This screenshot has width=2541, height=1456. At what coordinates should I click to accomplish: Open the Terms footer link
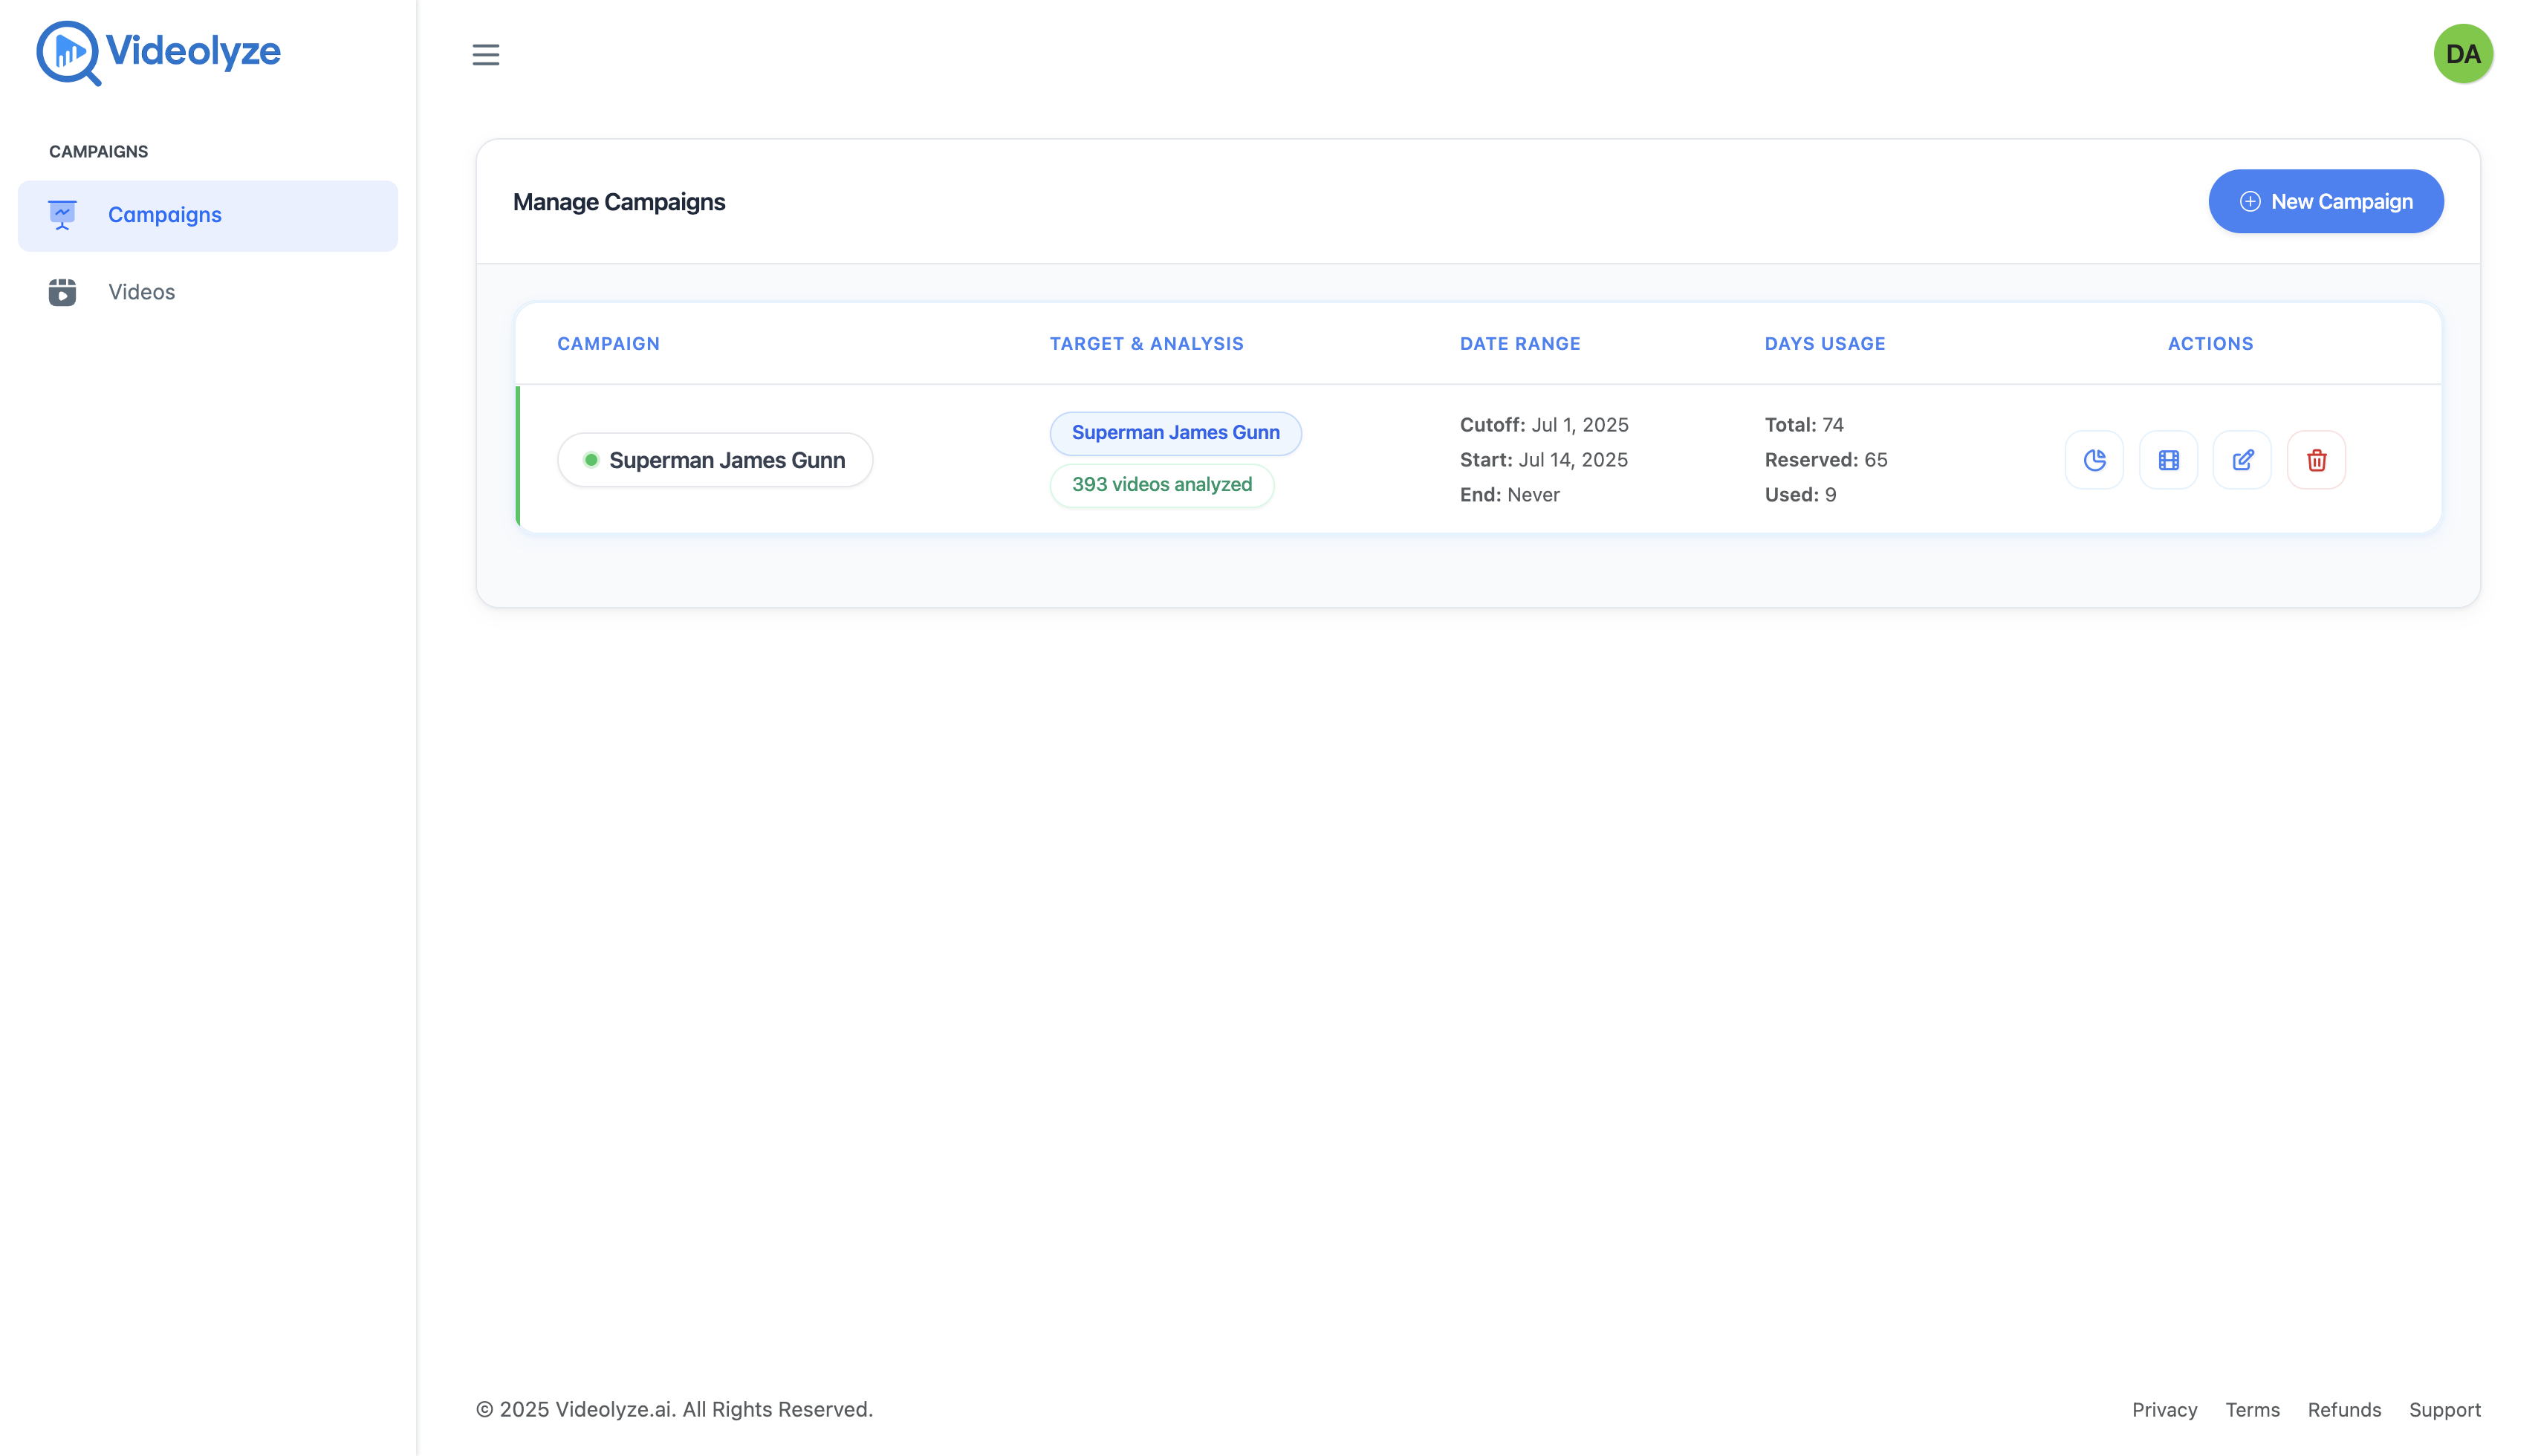tap(2252, 1410)
